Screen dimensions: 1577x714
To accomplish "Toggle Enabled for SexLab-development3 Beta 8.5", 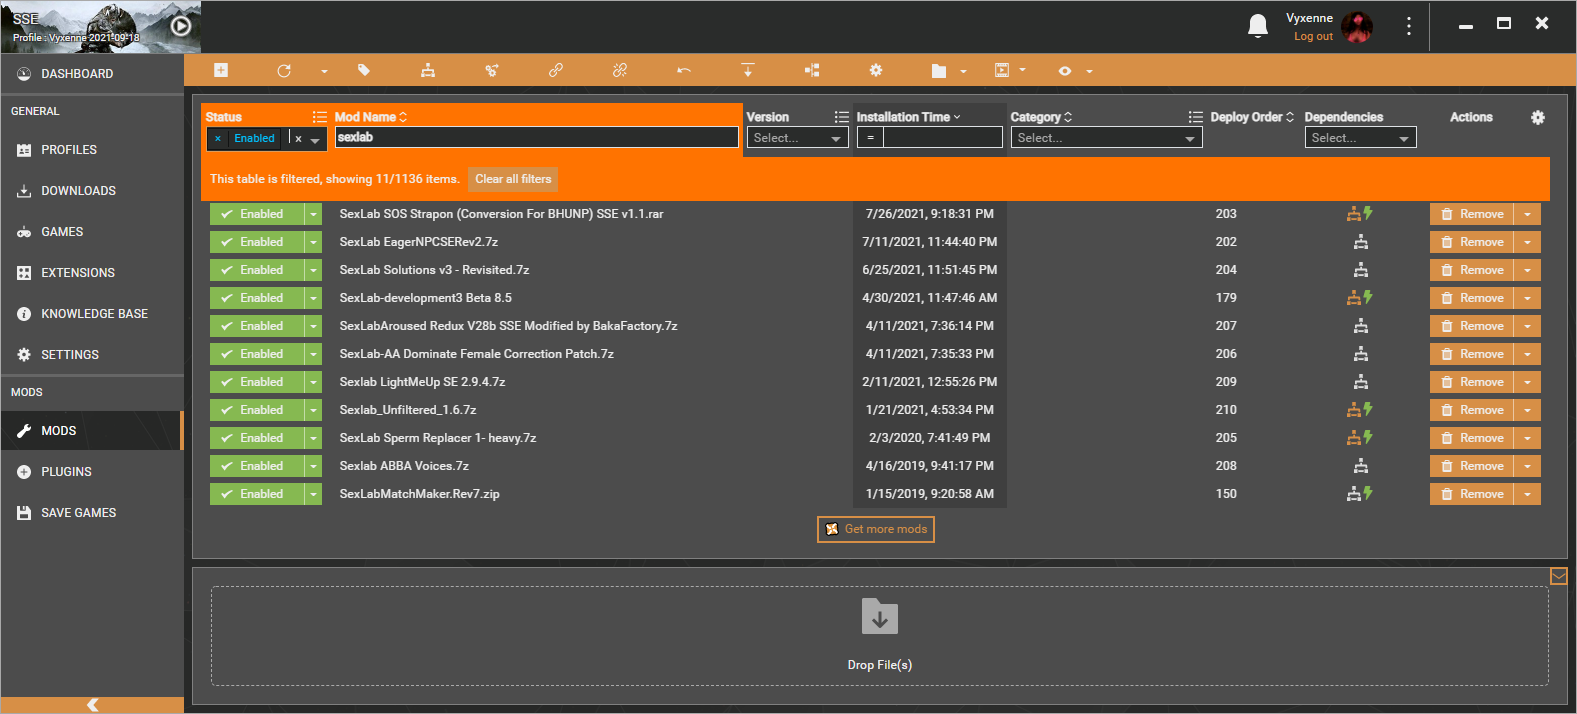I will click(256, 298).
